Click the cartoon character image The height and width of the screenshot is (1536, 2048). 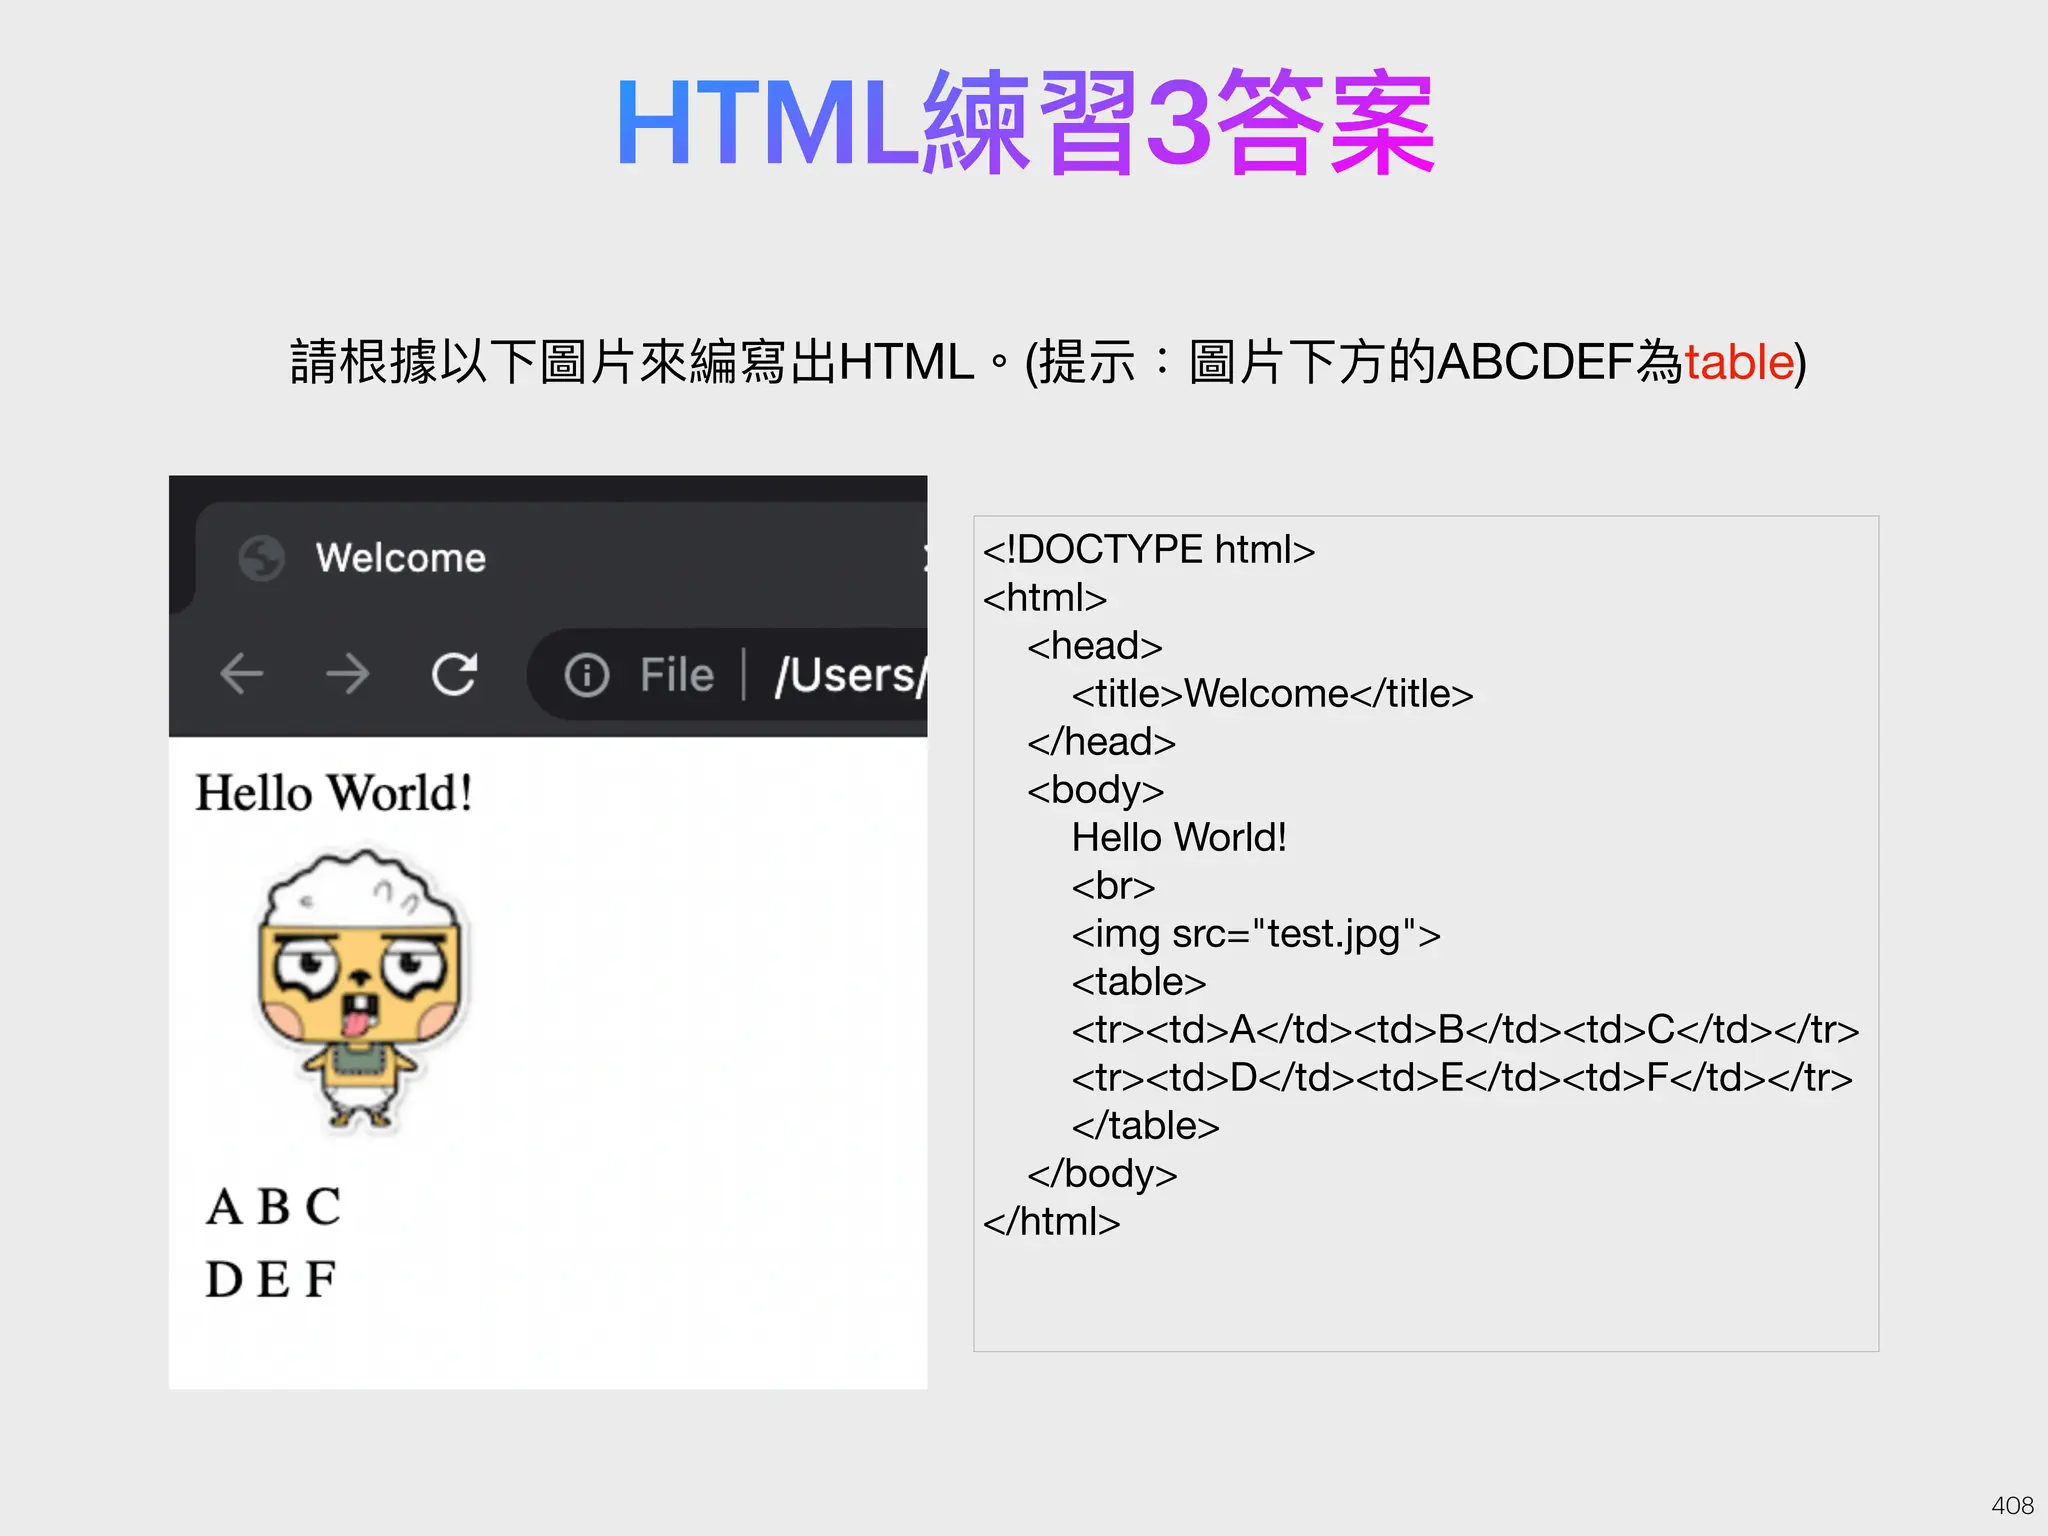(x=363, y=991)
